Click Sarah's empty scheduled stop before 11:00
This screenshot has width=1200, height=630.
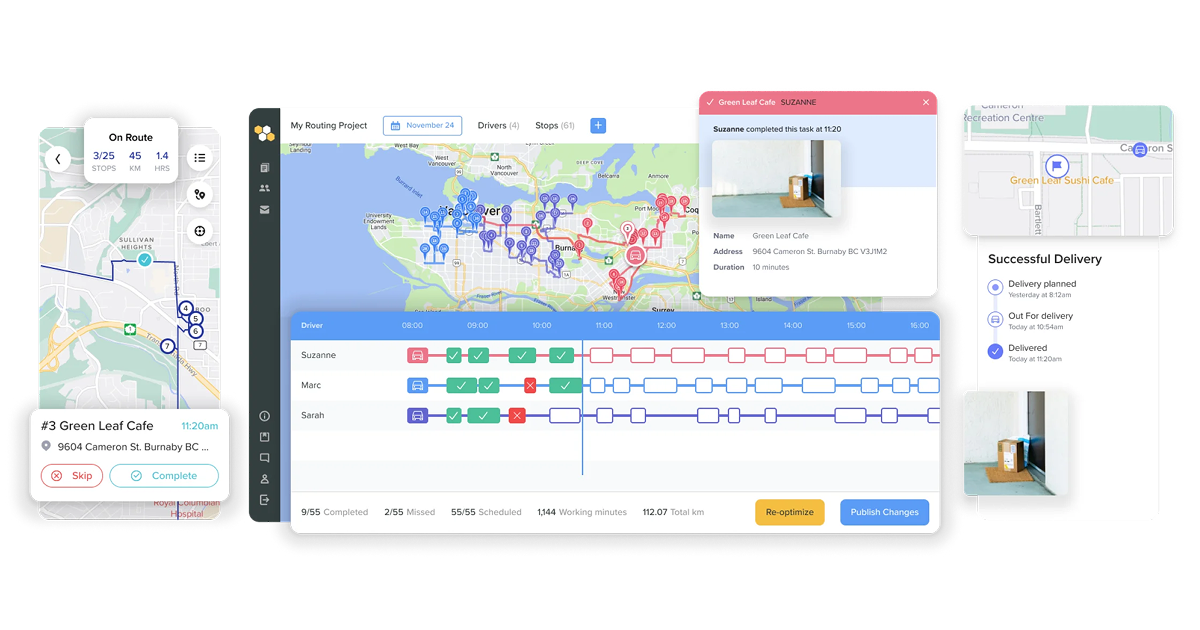click(565, 415)
